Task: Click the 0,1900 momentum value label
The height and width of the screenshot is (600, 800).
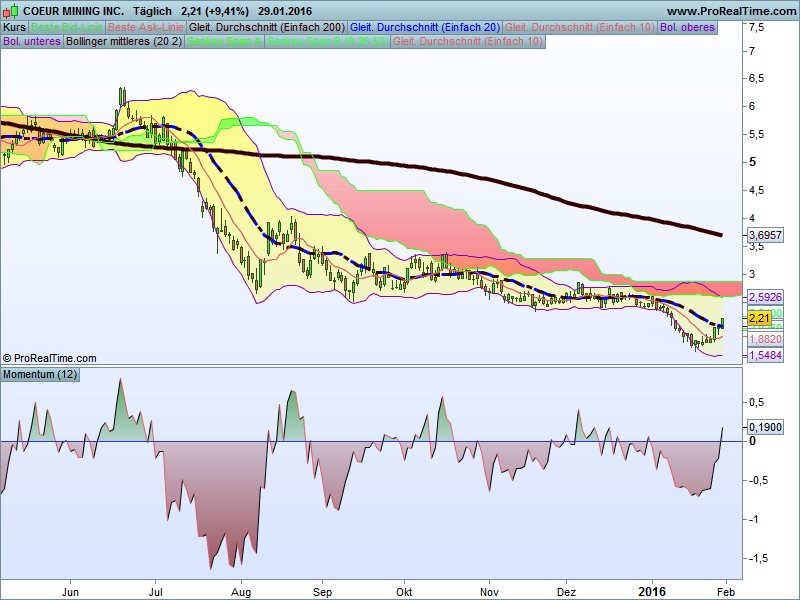Action: pyautogui.click(x=765, y=427)
